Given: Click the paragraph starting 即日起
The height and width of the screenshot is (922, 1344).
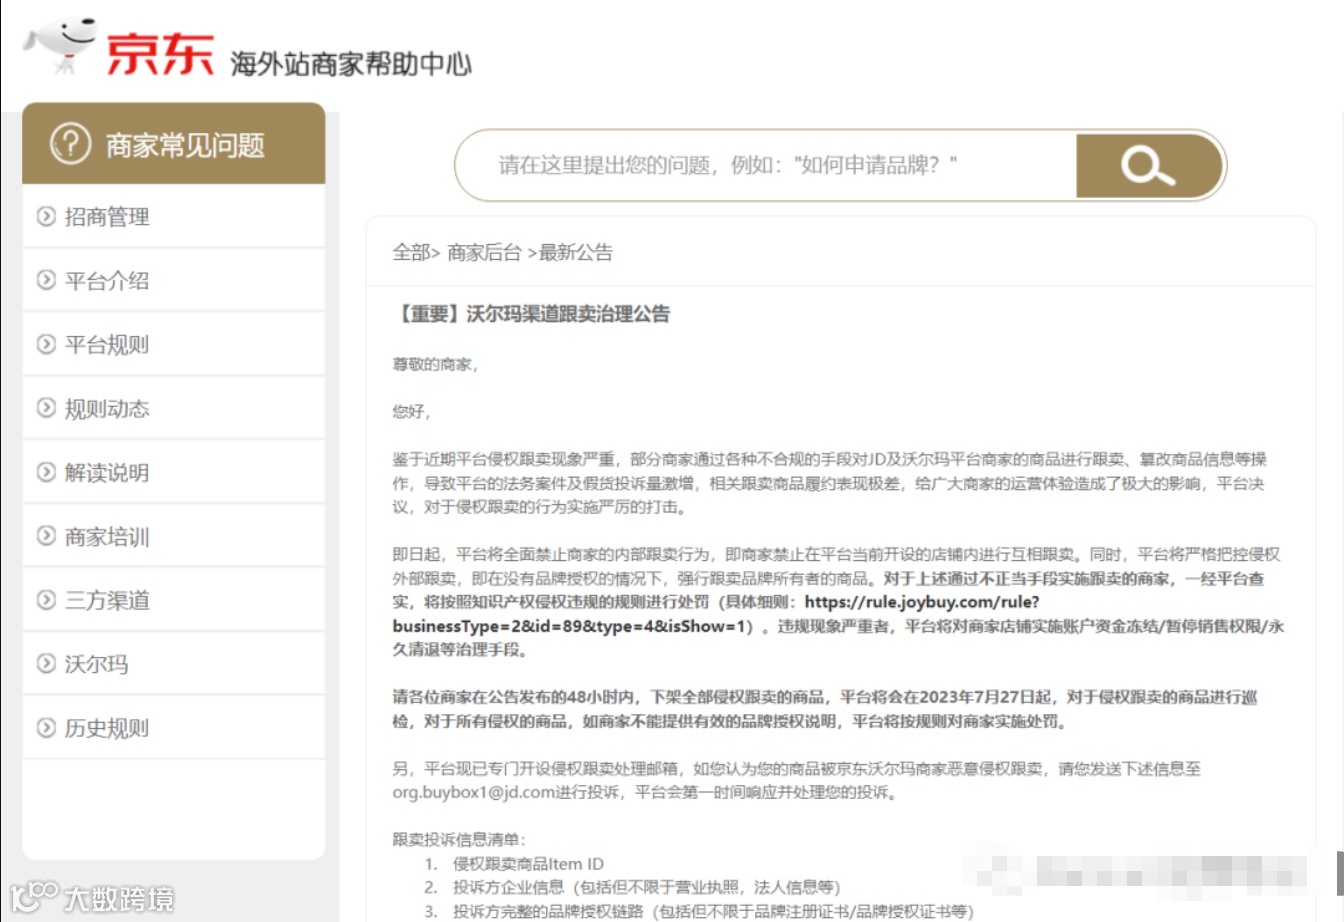Looking at the screenshot, I should [838, 602].
